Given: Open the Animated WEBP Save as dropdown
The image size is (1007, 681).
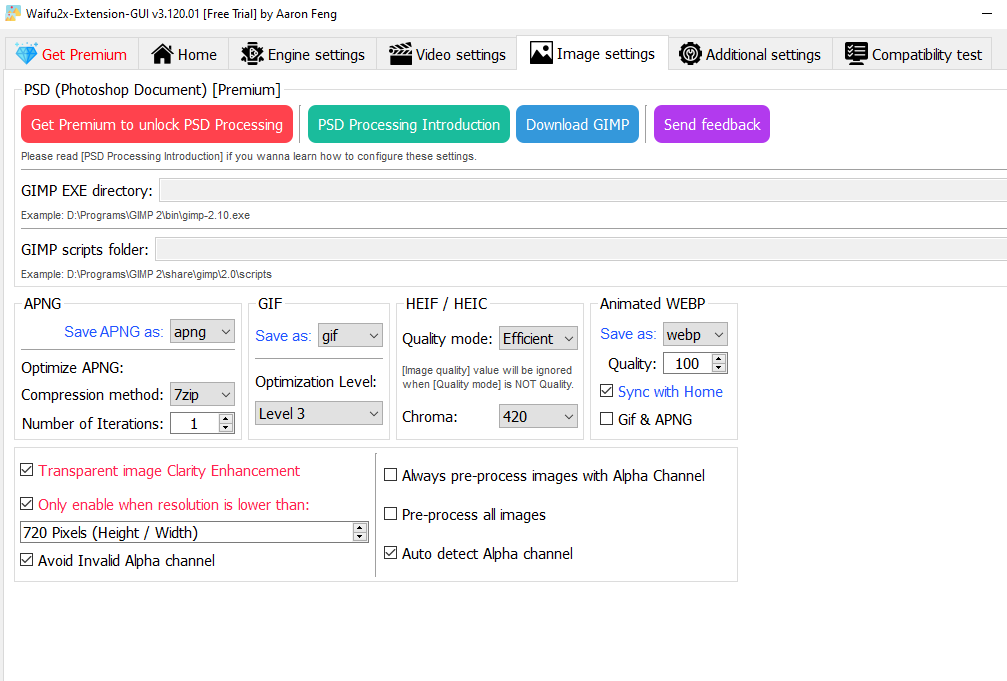Looking at the screenshot, I should 695,334.
